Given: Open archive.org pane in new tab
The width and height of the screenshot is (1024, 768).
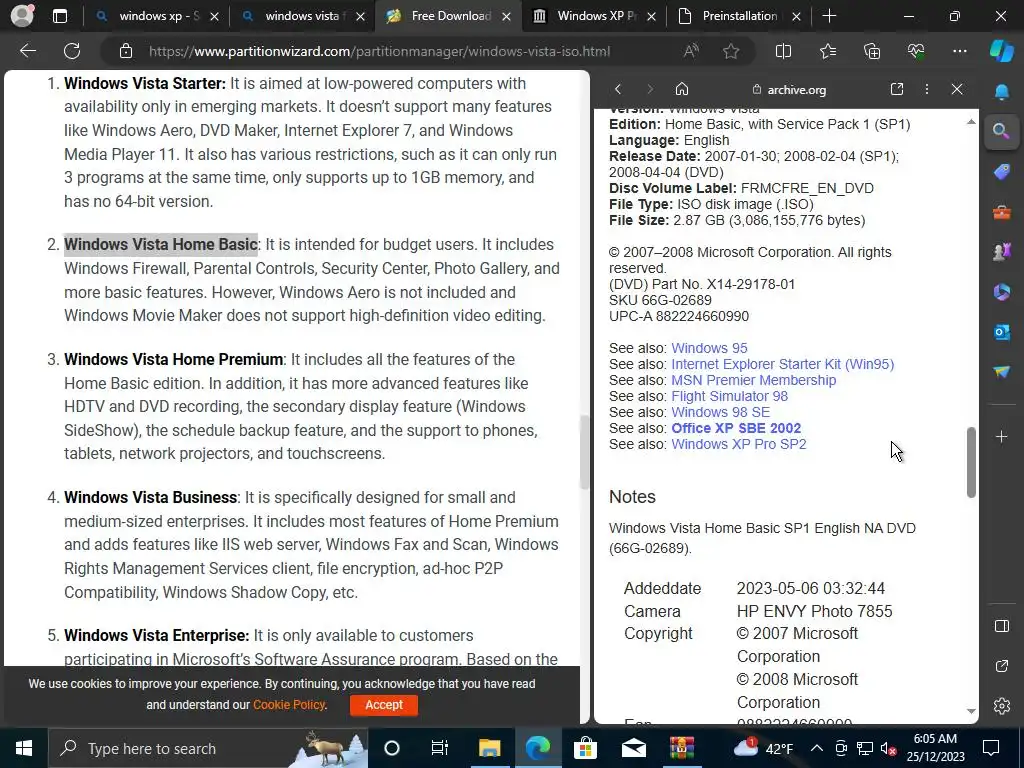Looking at the screenshot, I should (x=897, y=89).
